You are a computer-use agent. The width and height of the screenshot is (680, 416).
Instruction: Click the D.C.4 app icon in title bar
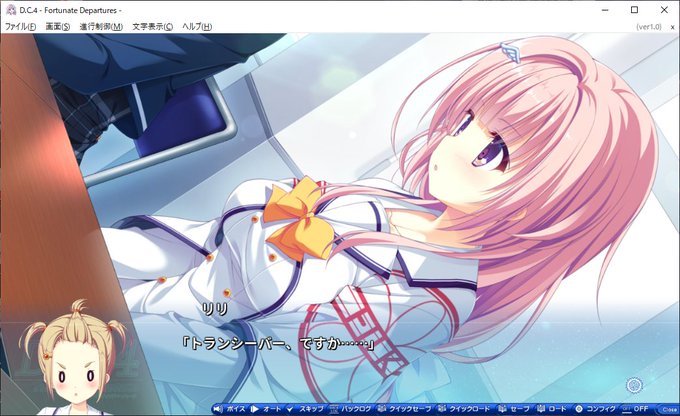(x=10, y=10)
